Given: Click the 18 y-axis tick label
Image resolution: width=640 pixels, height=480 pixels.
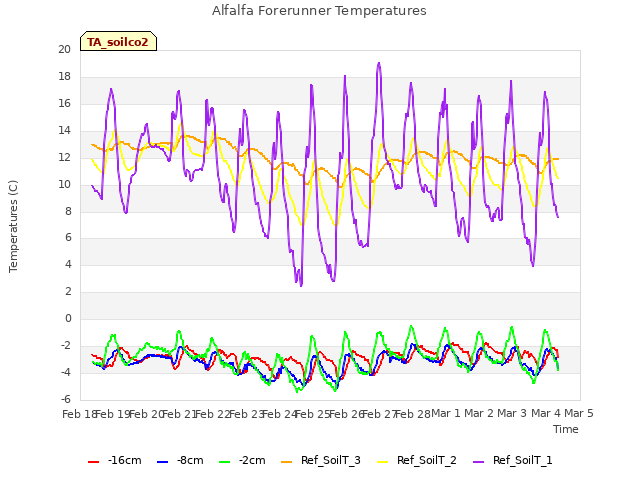Looking at the screenshot, I should (x=64, y=76).
